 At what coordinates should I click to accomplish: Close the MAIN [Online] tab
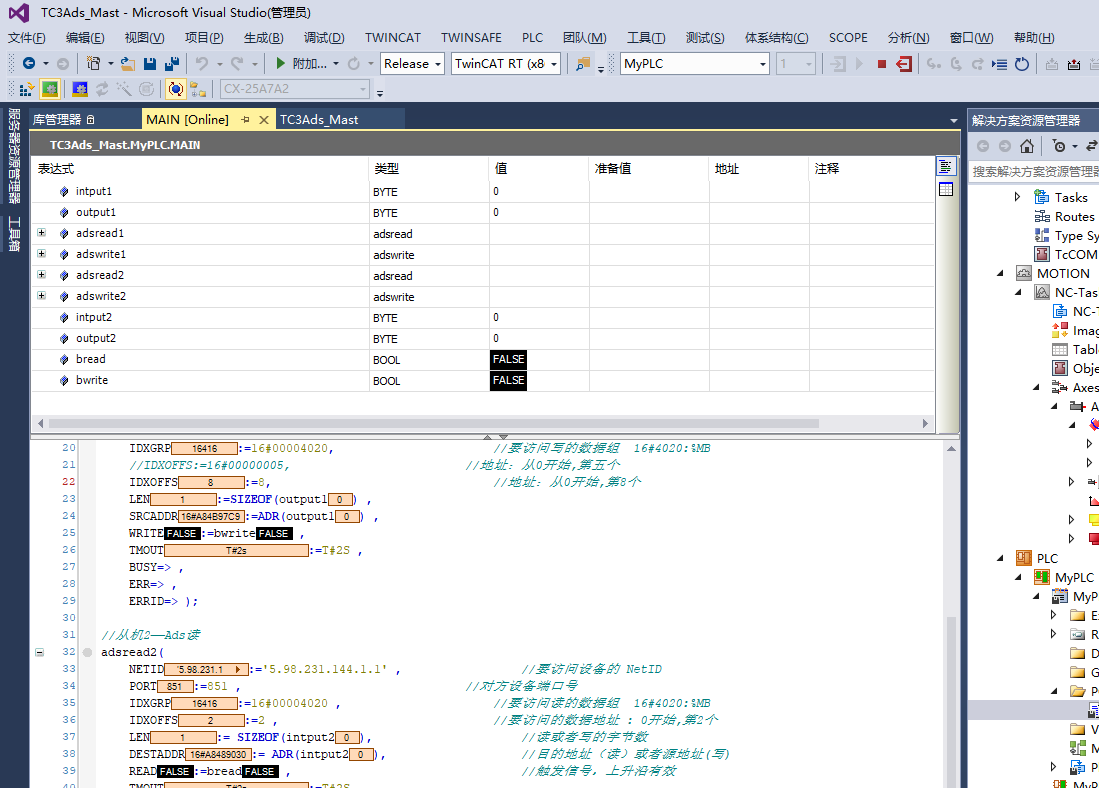point(264,120)
